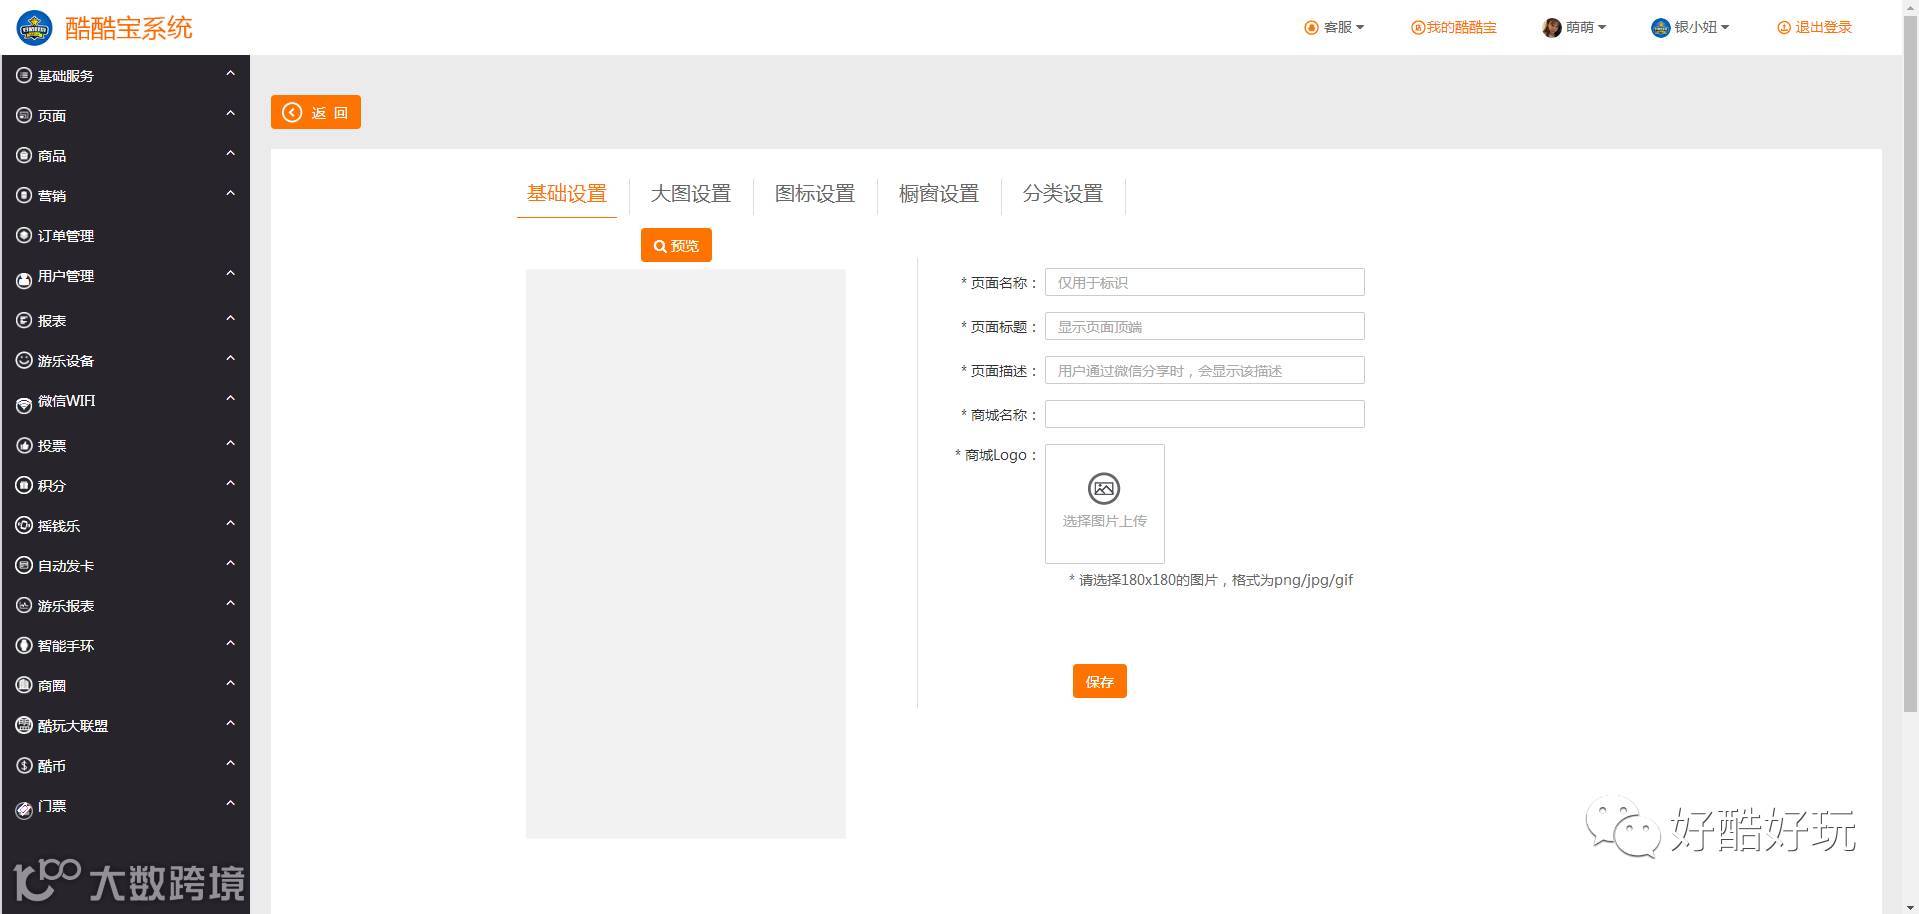Viewport: 1919px width, 914px height.
Task: Click the 游乐报表 sidebar icon
Action: (x=24, y=605)
